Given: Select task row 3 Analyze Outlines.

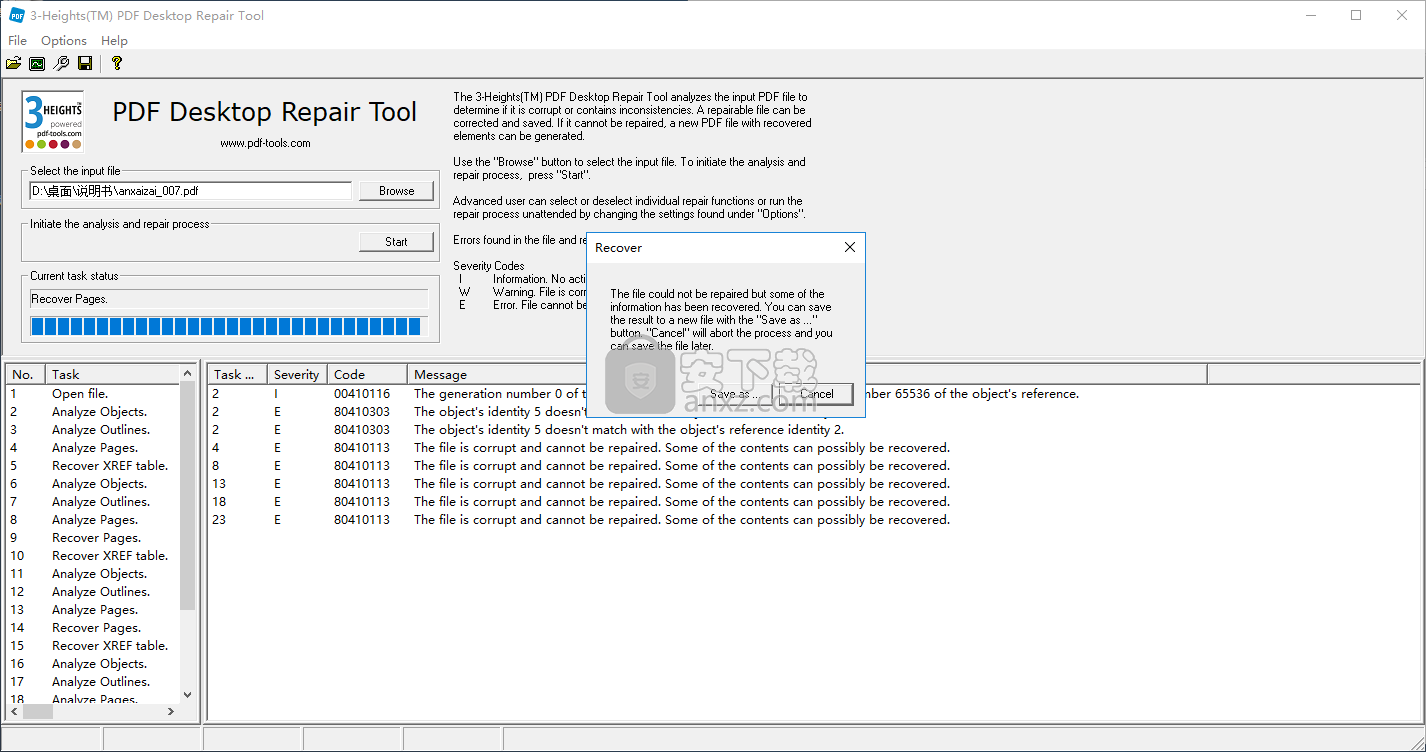Looking at the screenshot, I should (x=93, y=430).
